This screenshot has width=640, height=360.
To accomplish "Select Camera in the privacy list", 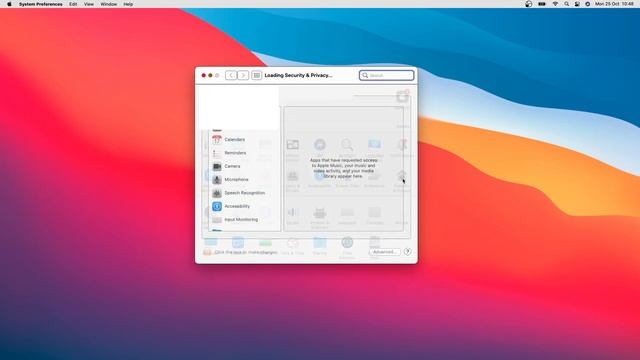I will click(x=244, y=167).
